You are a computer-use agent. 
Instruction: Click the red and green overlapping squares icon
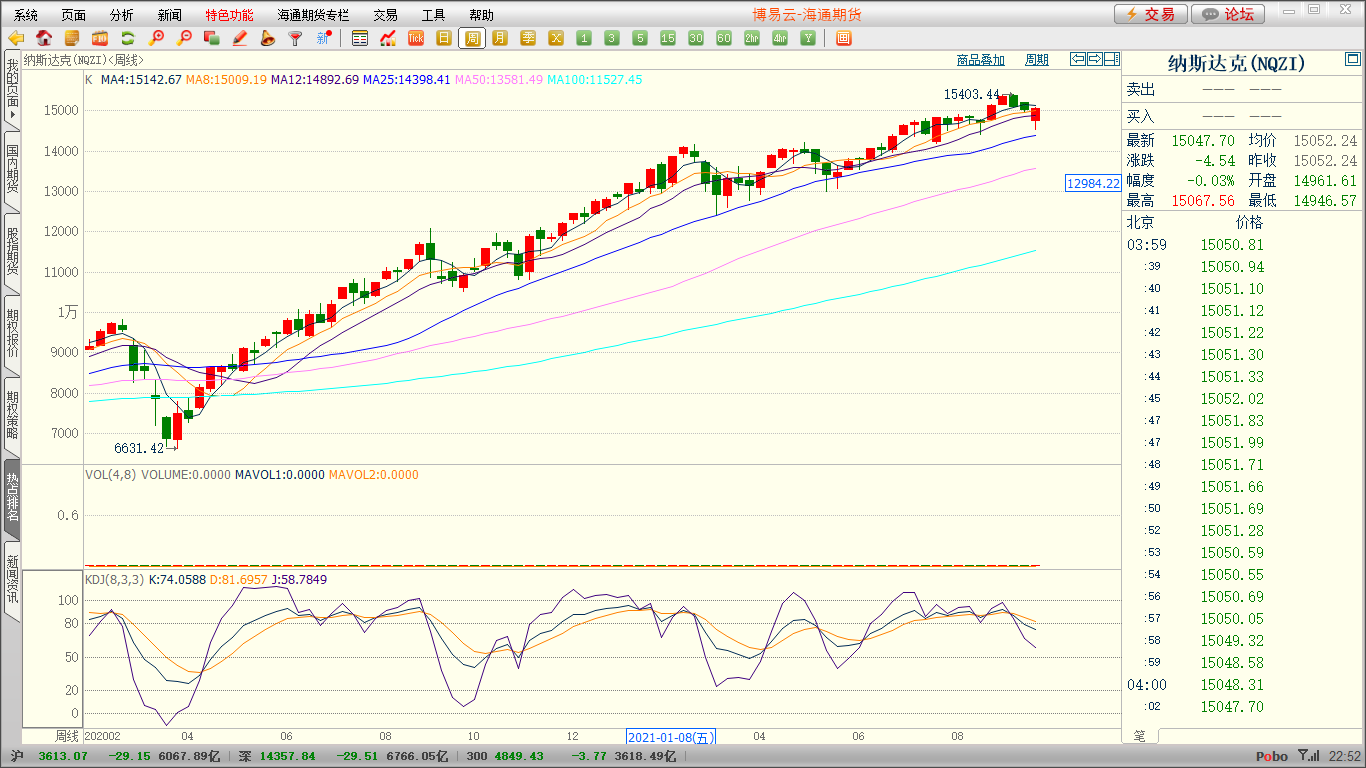point(212,38)
